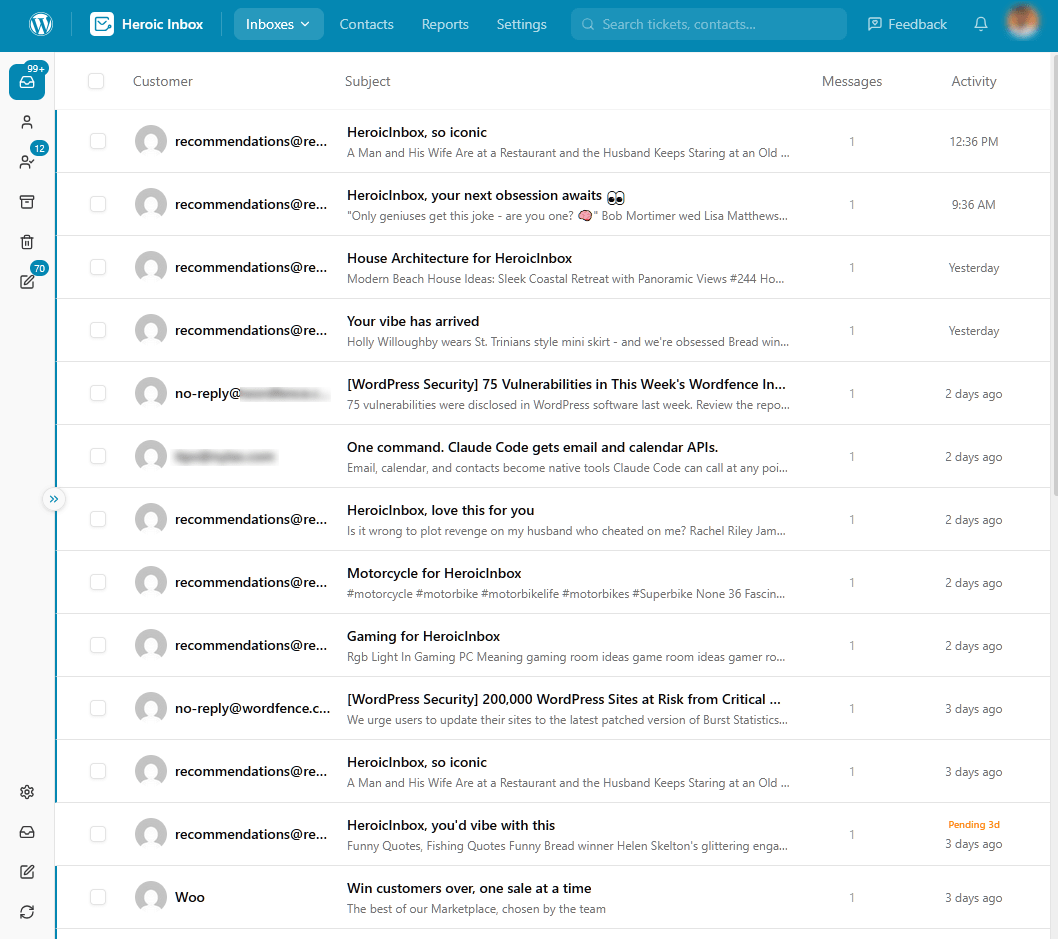The width and height of the screenshot is (1058, 939).
Task: Click avatar on '75 Vulnerabilities' Wordfence row
Action: coord(150,393)
